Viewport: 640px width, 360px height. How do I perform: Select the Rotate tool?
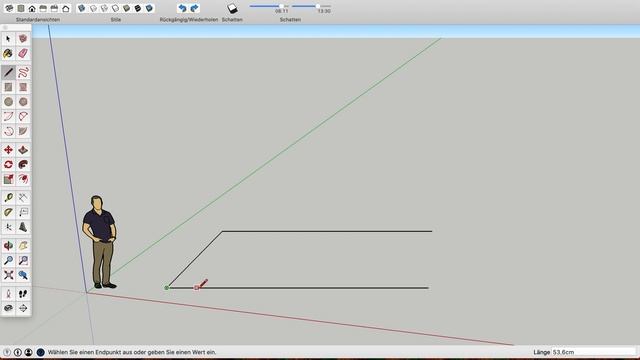pyautogui.click(x=8, y=164)
